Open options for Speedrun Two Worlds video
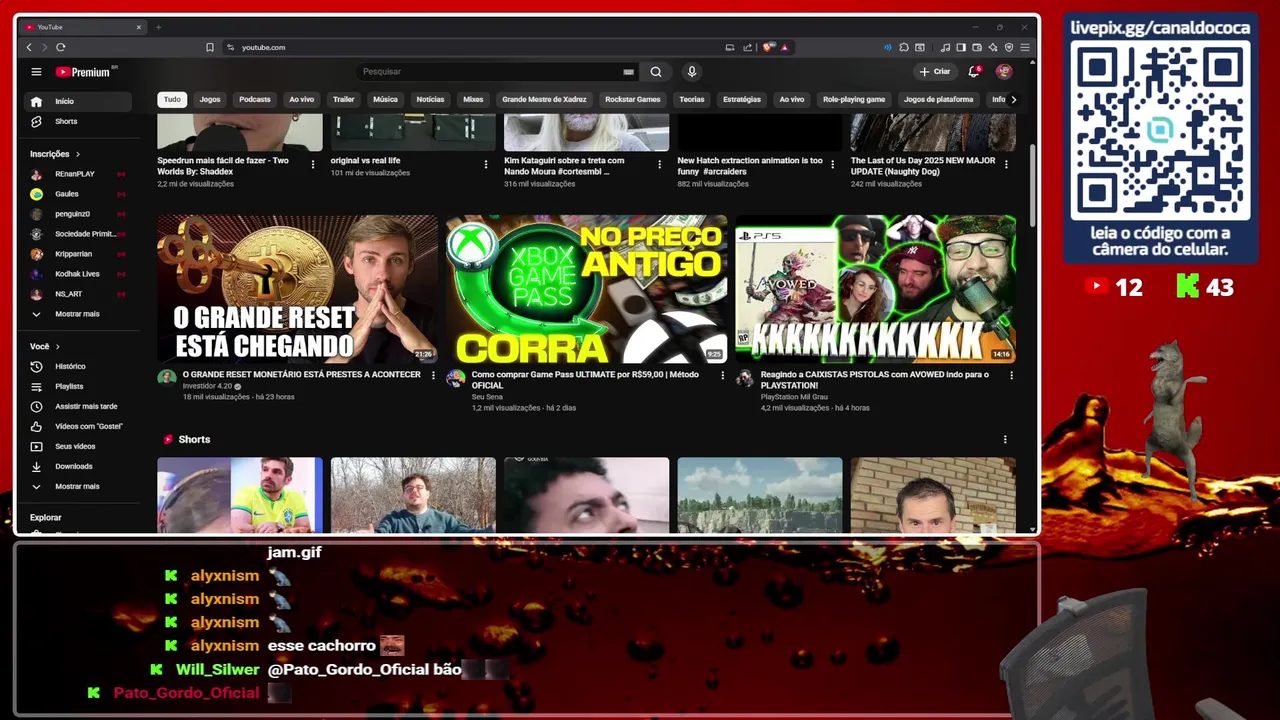 pyautogui.click(x=313, y=164)
